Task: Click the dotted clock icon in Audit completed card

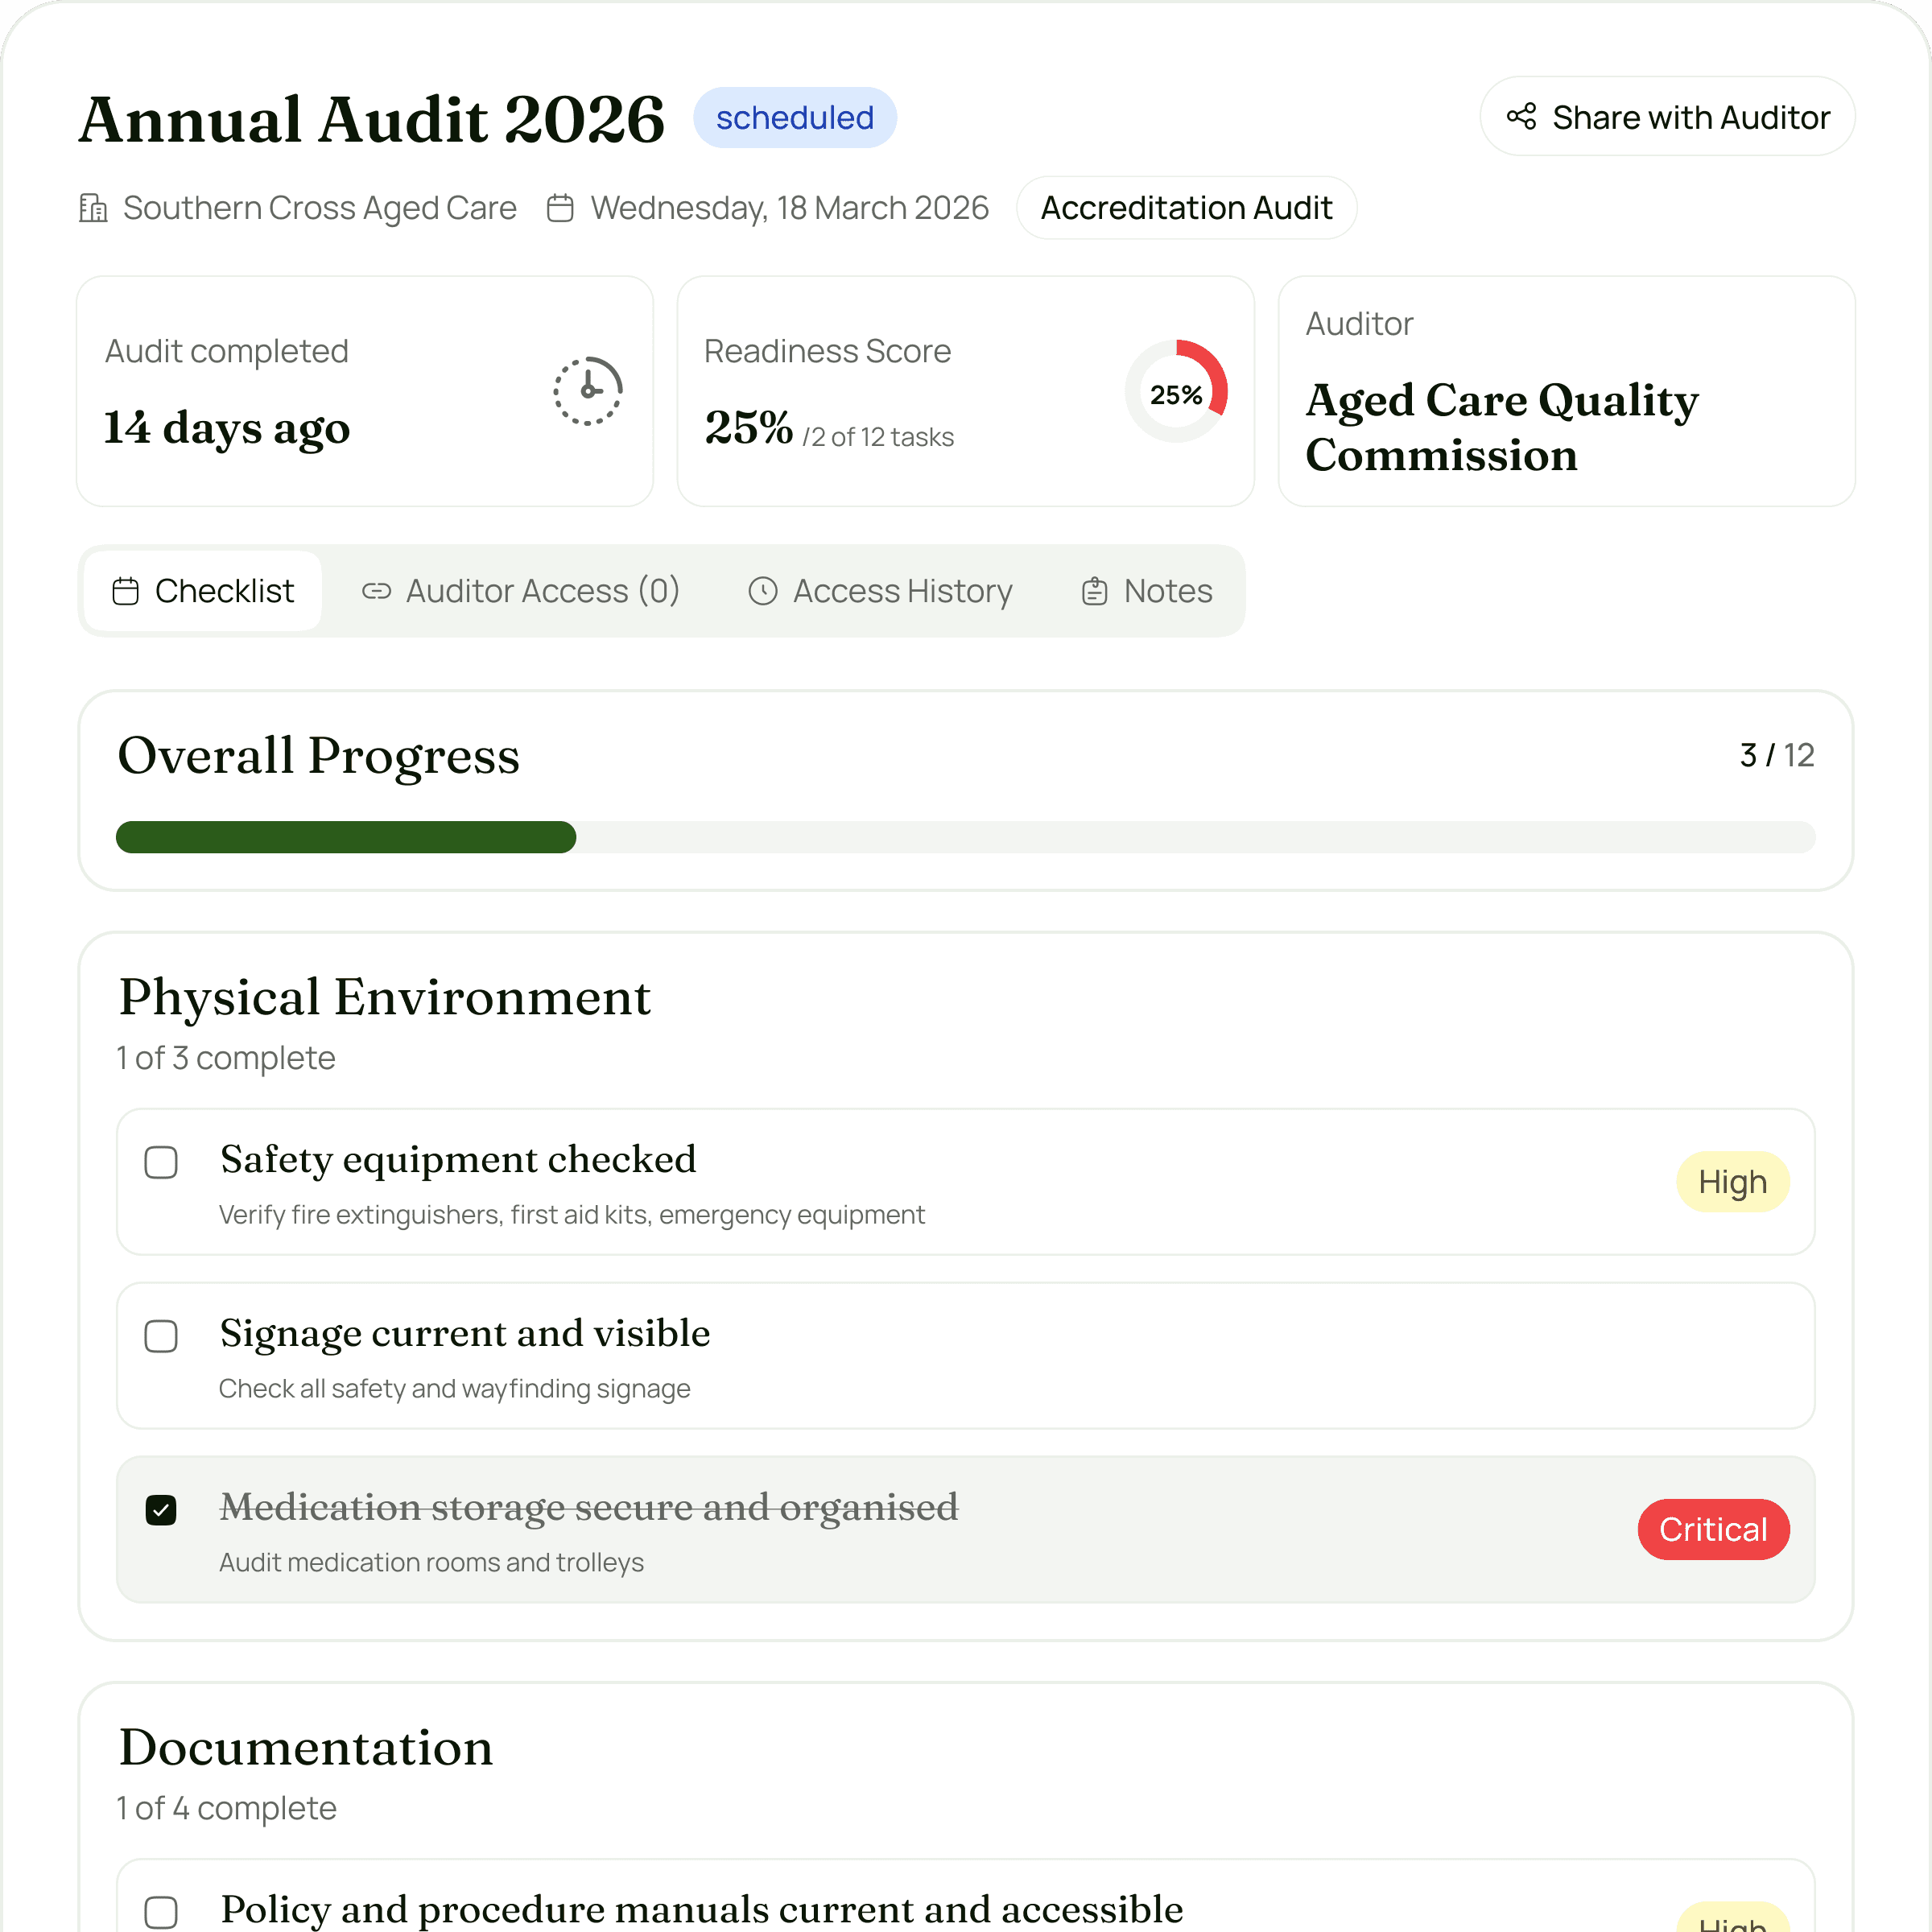Action: [588, 389]
